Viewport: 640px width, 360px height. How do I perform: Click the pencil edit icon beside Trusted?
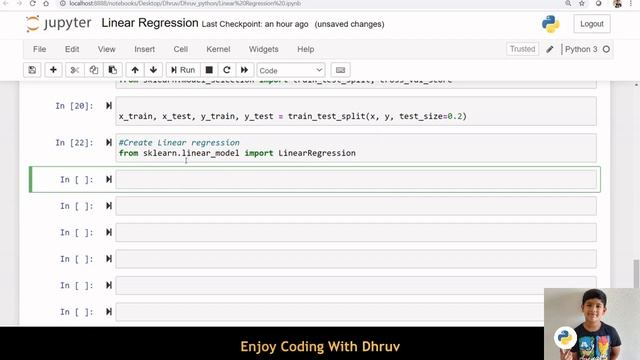[550, 49]
